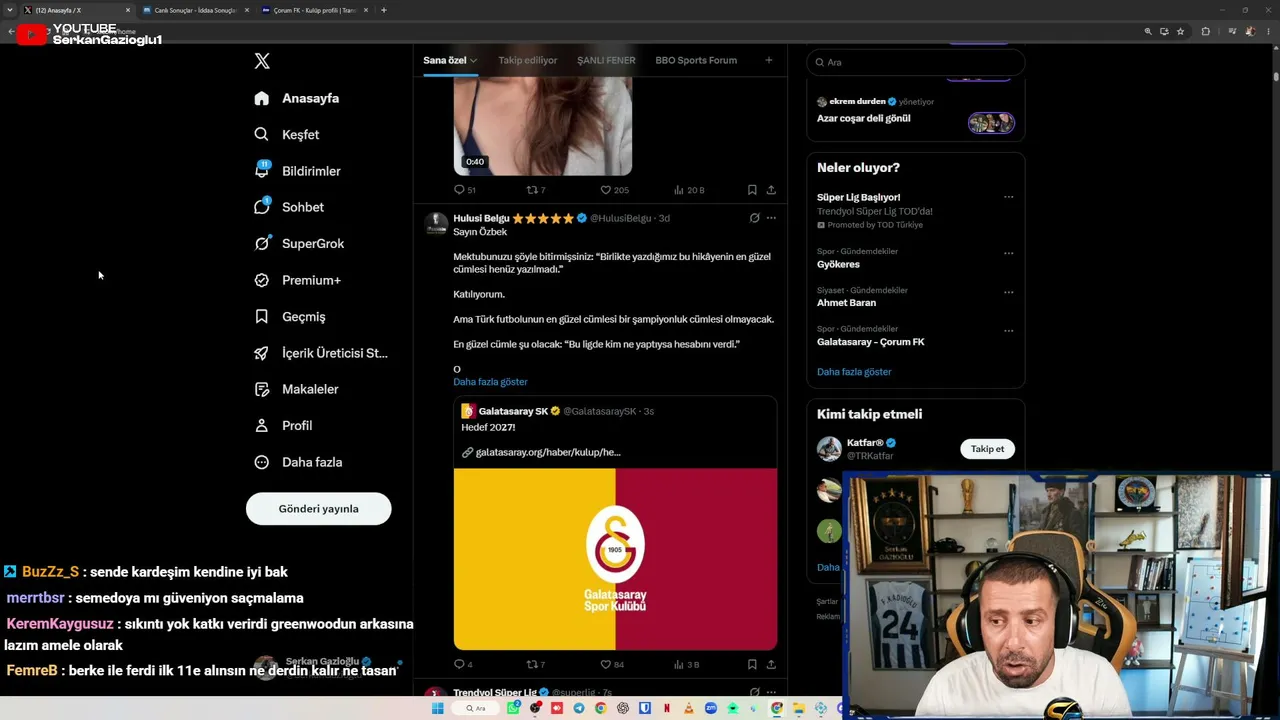Screen dimensions: 1280x720
Task: View analytics of post with 20 B views
Action: tap(689, 190)
